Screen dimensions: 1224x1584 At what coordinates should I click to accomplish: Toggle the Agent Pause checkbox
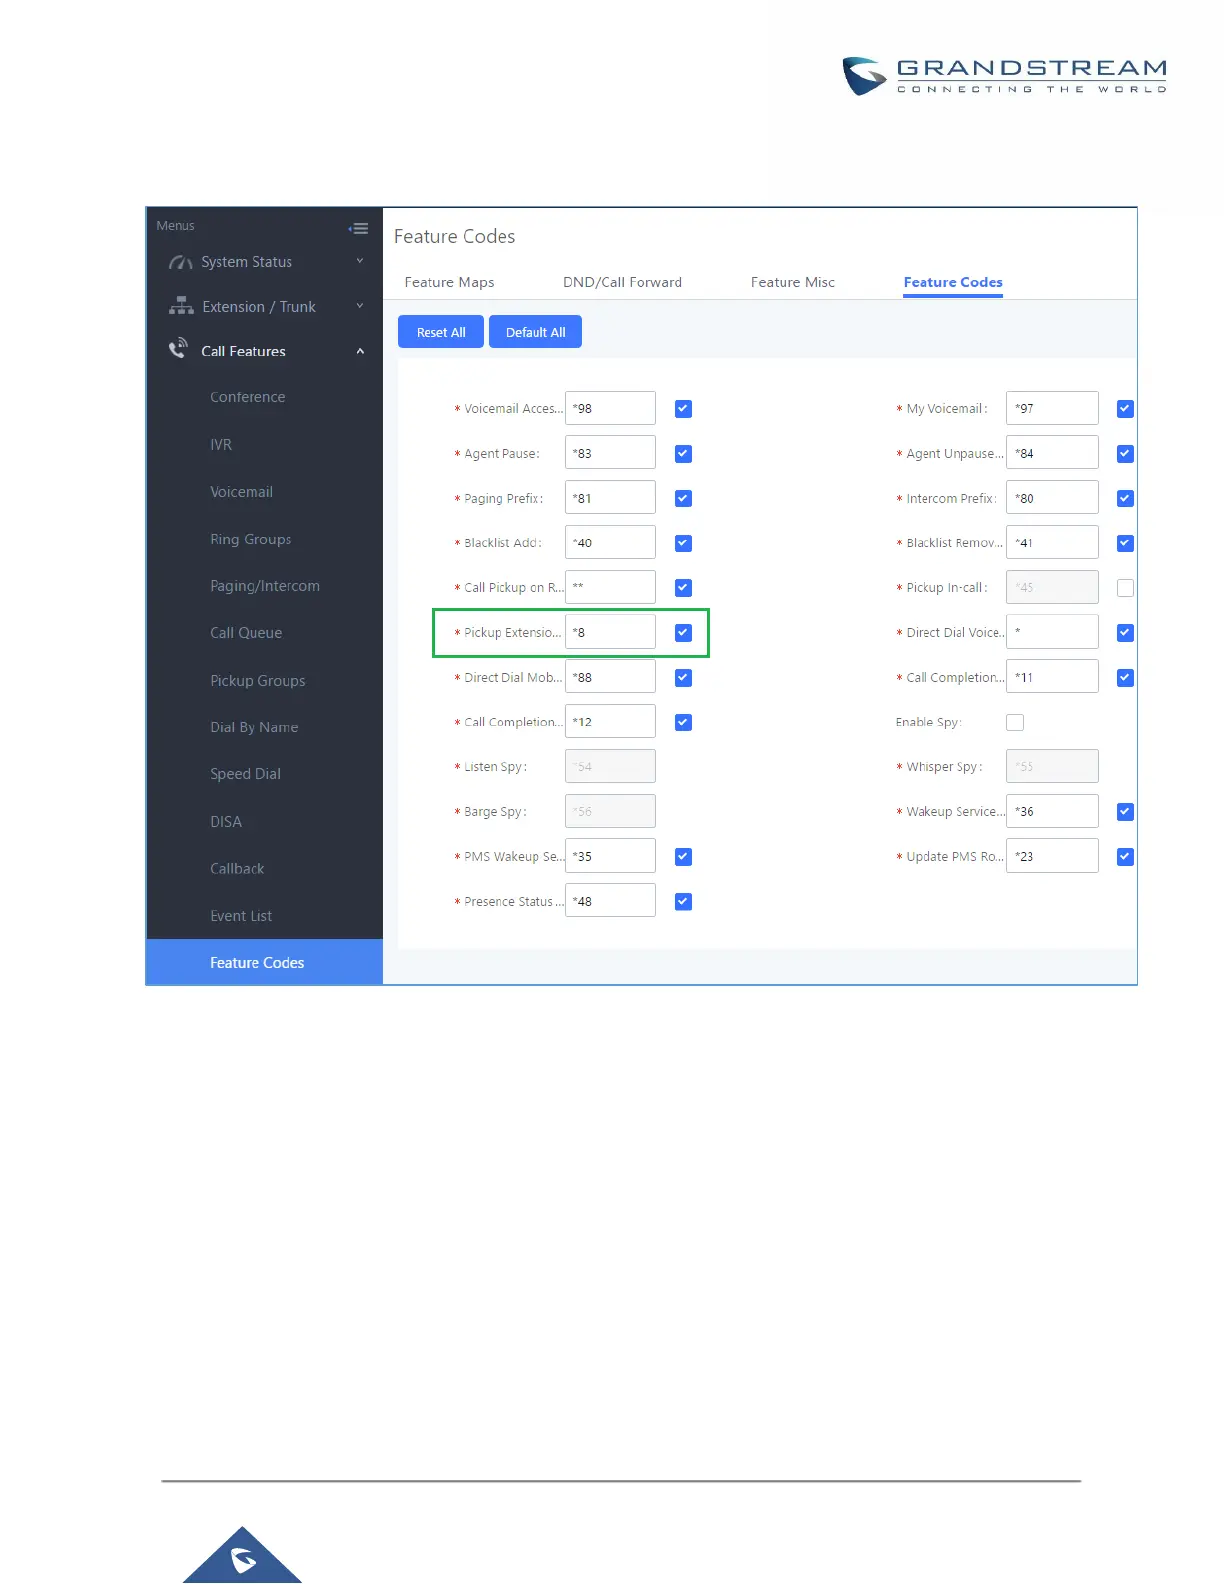click(683, 453)
